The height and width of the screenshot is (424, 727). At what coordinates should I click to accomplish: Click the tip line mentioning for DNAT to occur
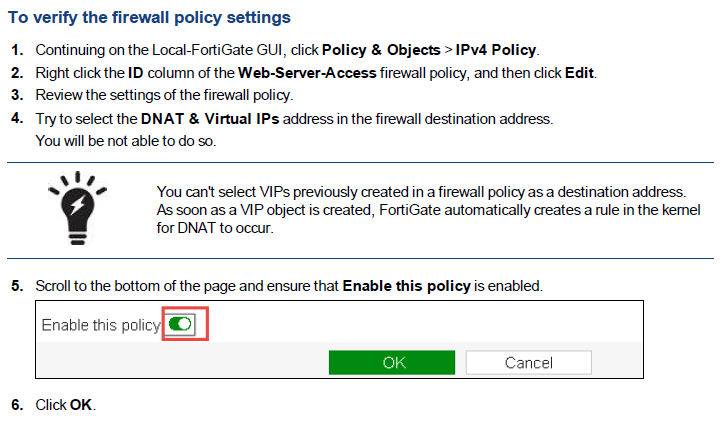point(215,227)
